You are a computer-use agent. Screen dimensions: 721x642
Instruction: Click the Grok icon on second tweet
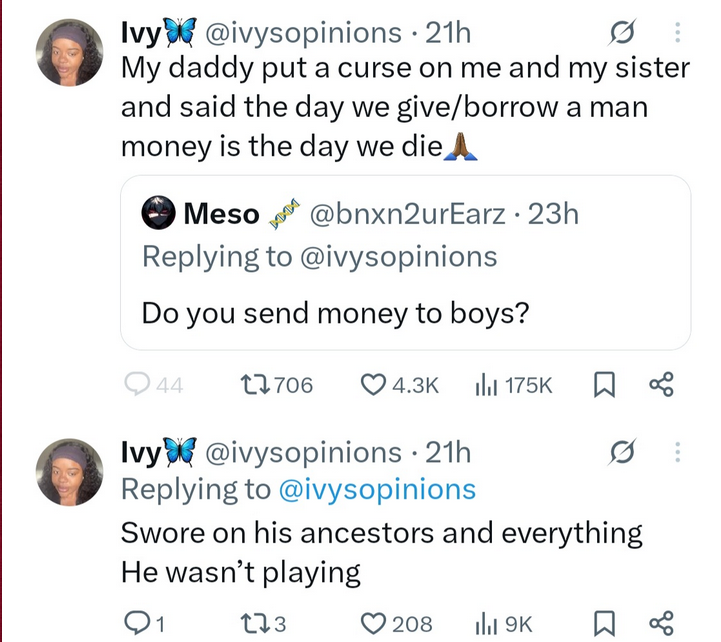(x=619, y=453)
